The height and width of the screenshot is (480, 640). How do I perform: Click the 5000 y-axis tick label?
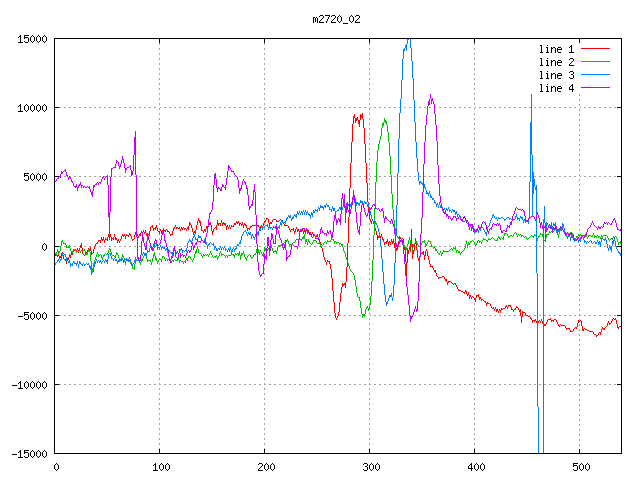coord(35,177)
